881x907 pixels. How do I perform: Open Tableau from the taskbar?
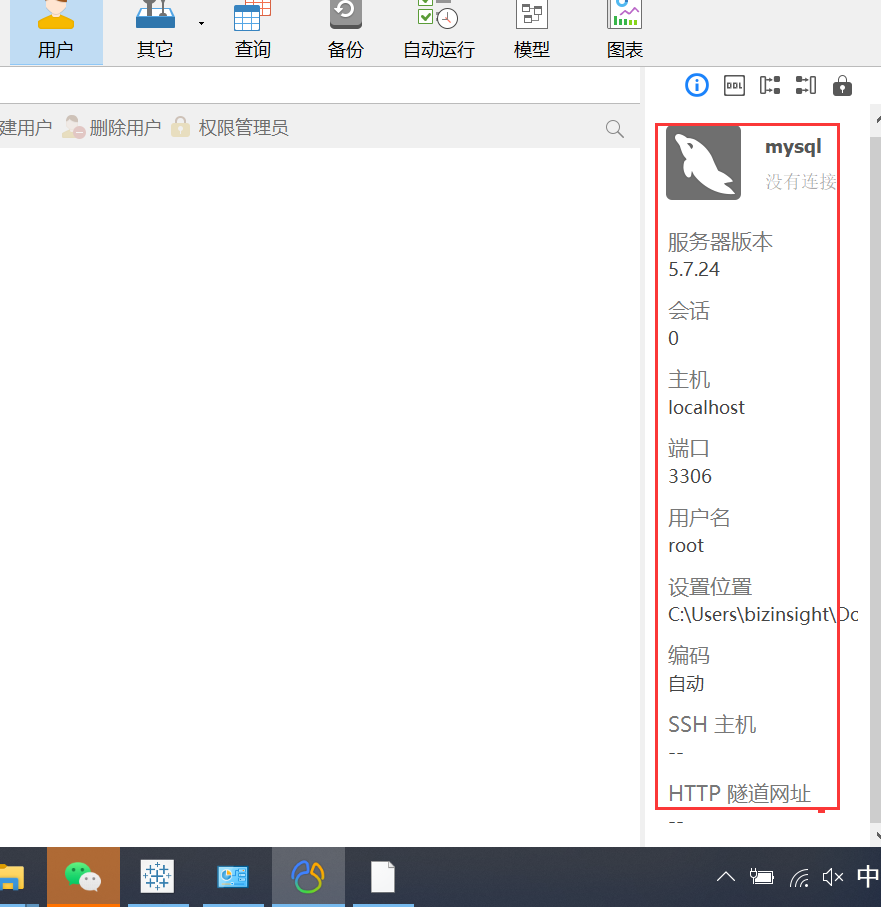[x=157, y=877]
